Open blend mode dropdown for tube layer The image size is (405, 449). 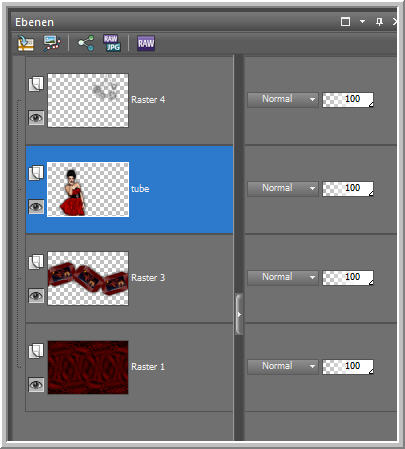click(283, 188)
